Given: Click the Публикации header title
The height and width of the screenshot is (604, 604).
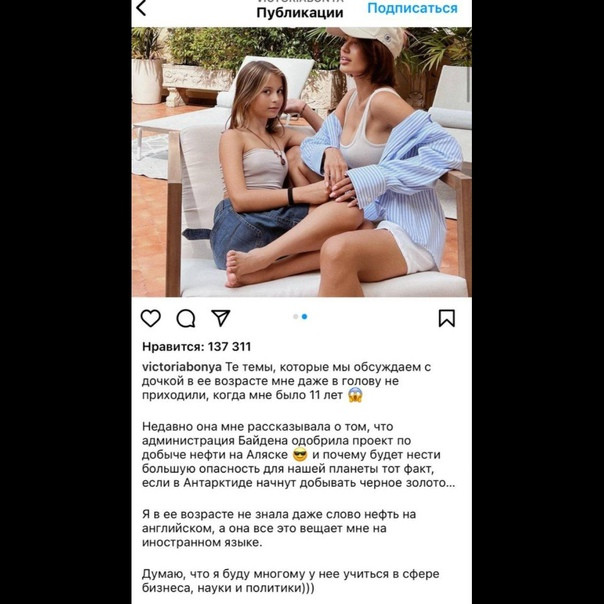Looking at the screenshot, I should (300, 13).
